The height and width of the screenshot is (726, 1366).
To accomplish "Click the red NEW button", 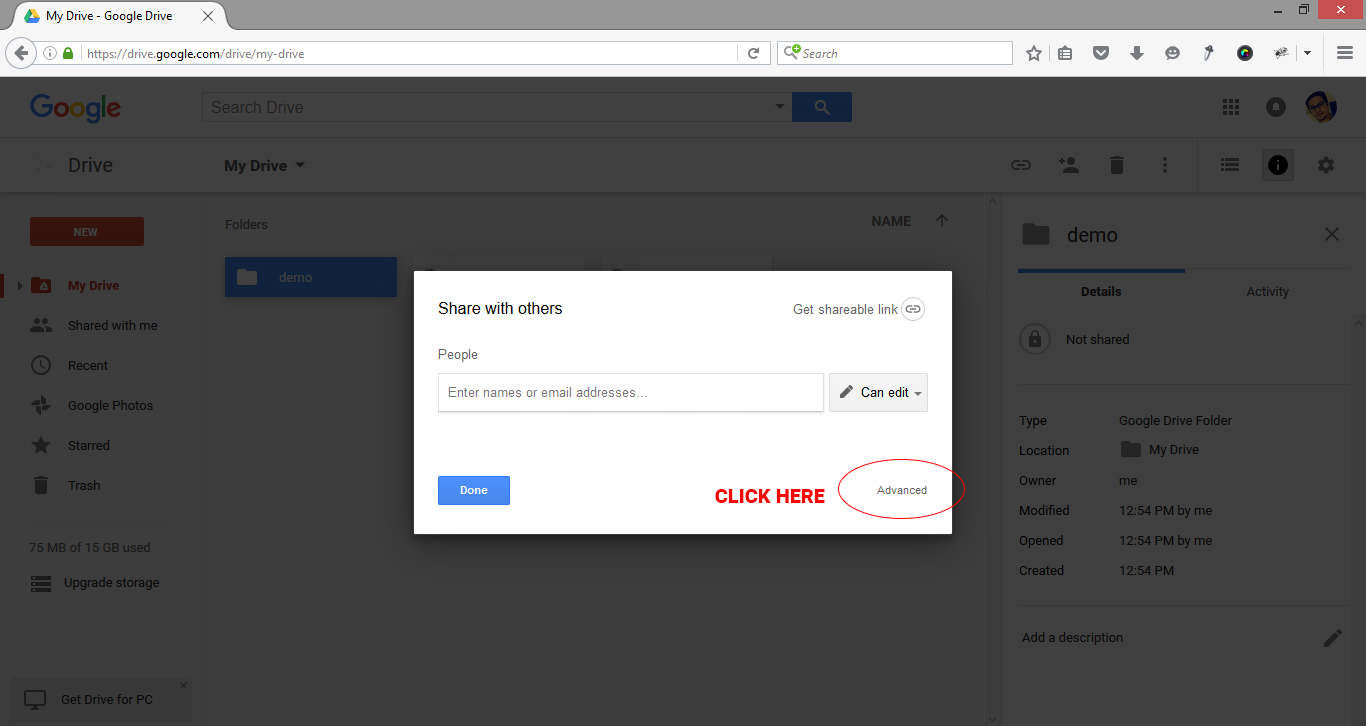I will (x=86, y=231).
